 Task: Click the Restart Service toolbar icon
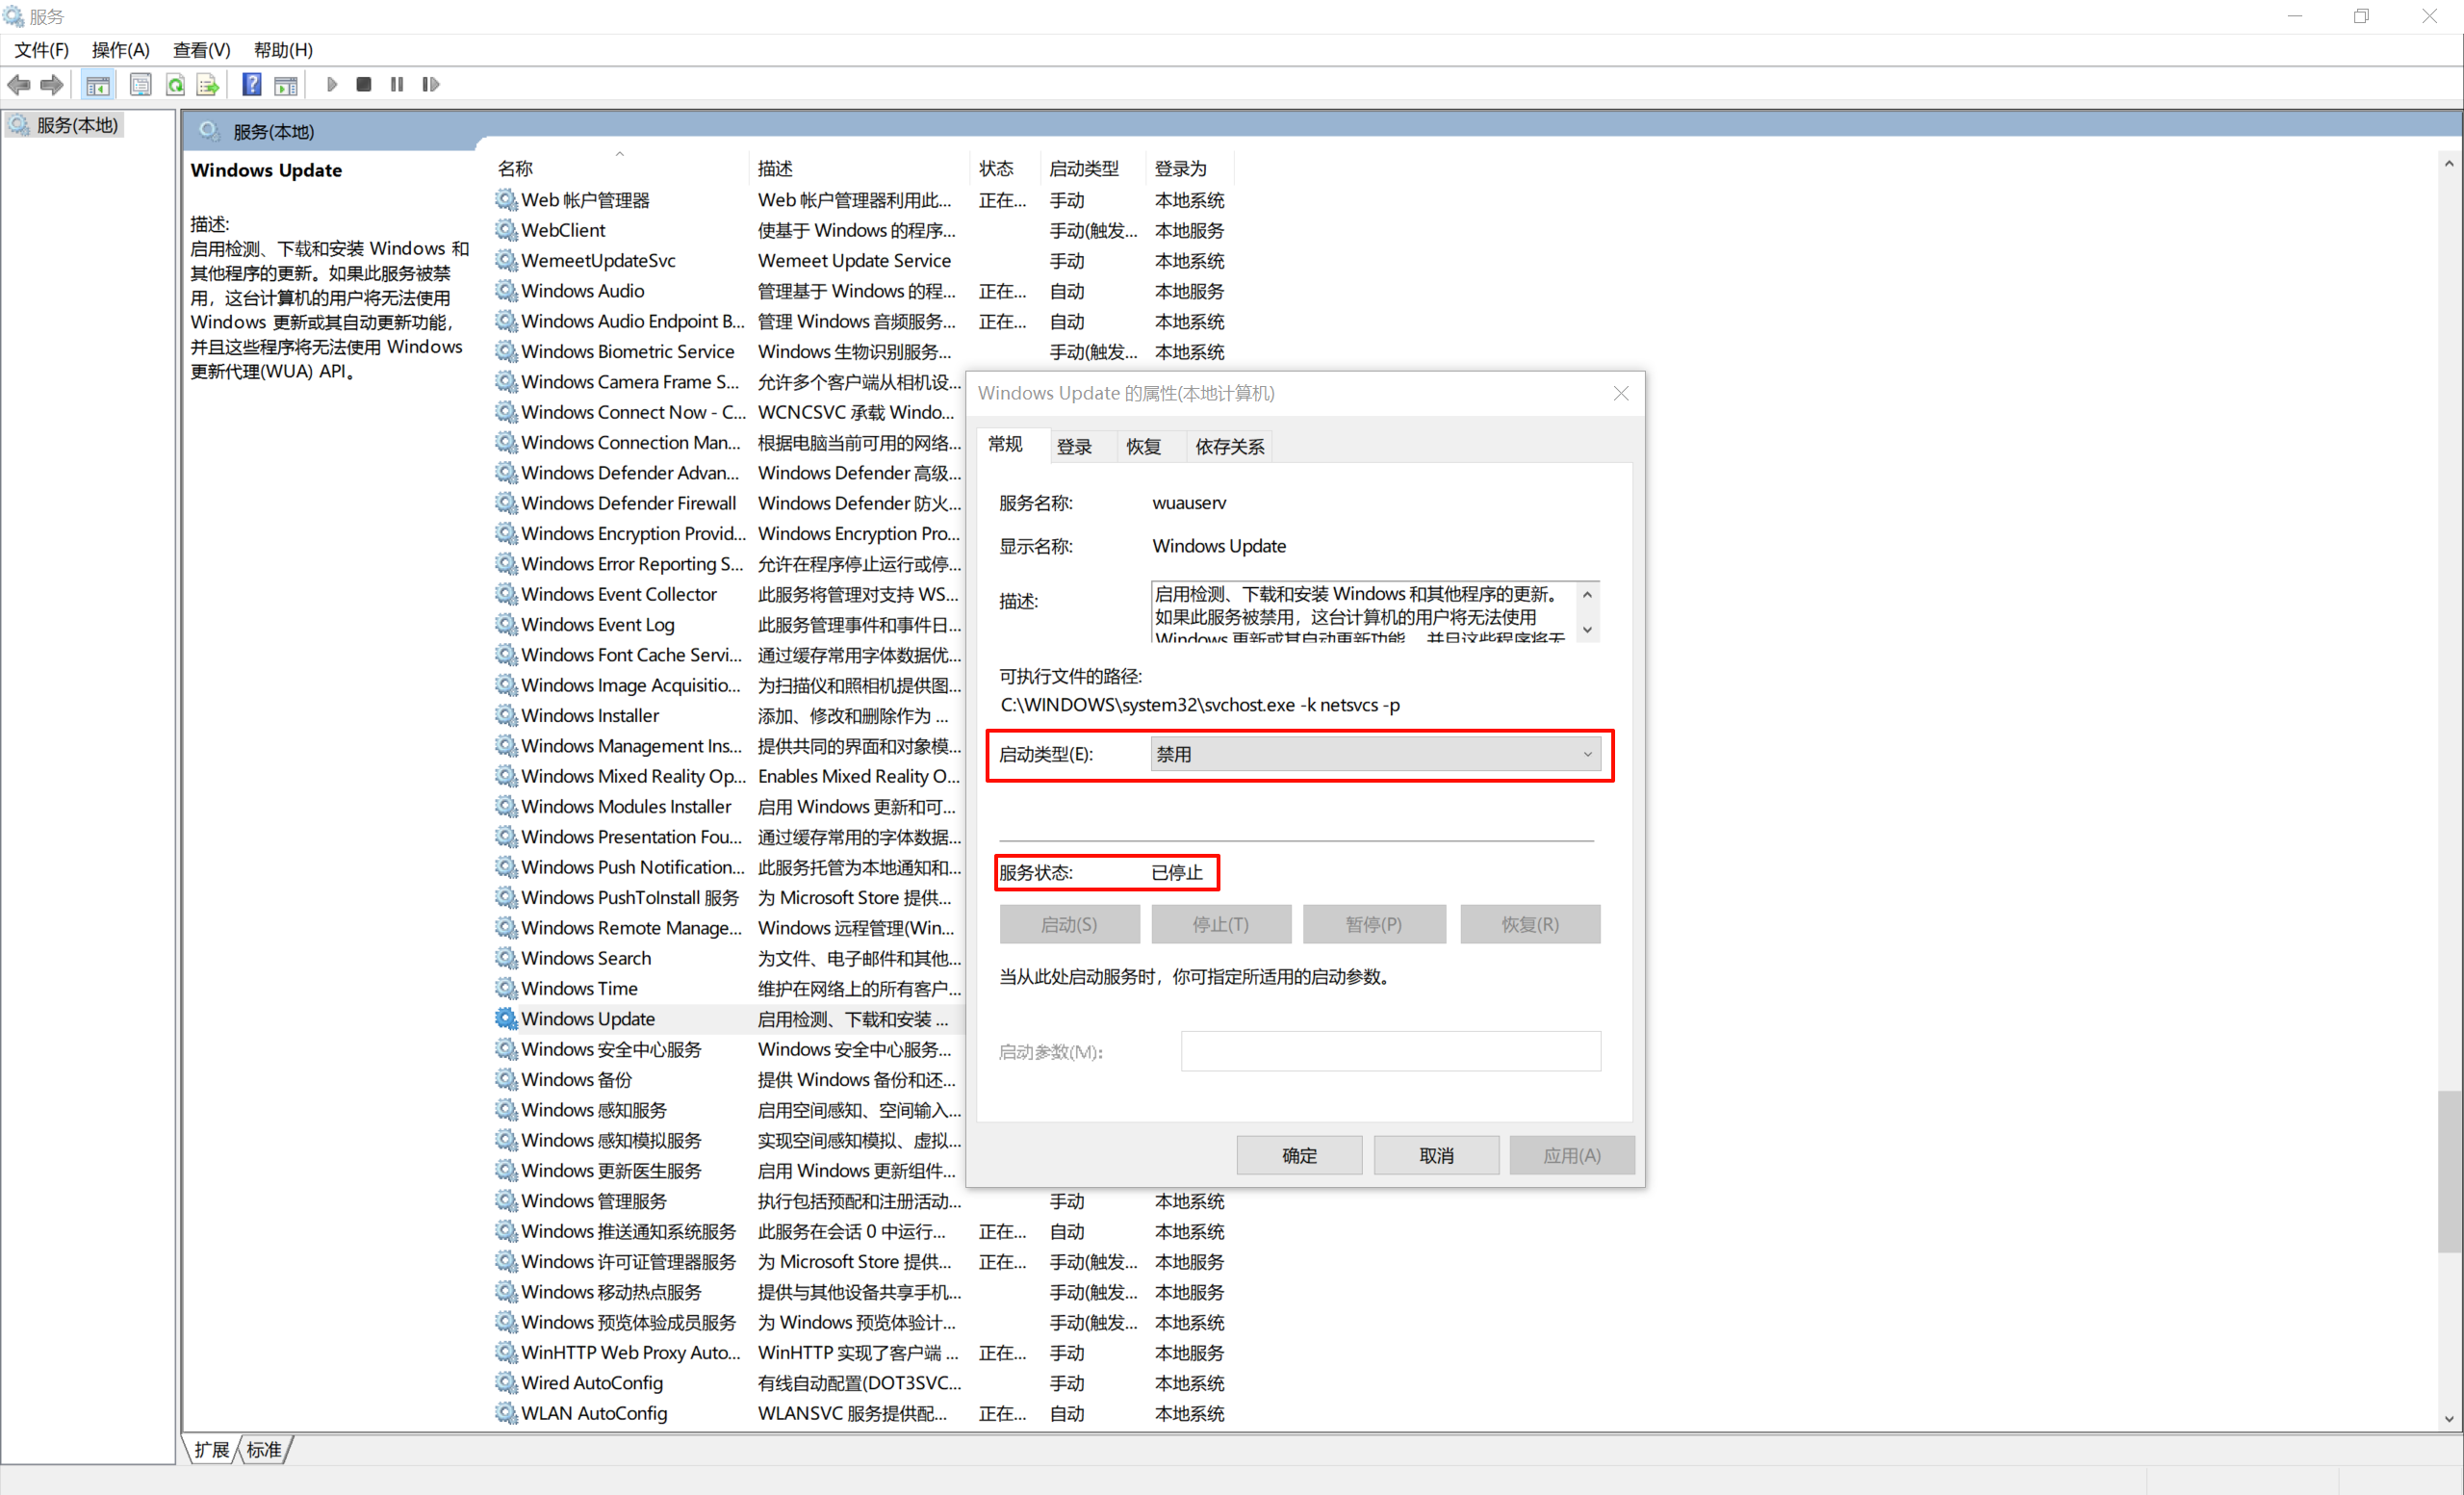(431, 85)
